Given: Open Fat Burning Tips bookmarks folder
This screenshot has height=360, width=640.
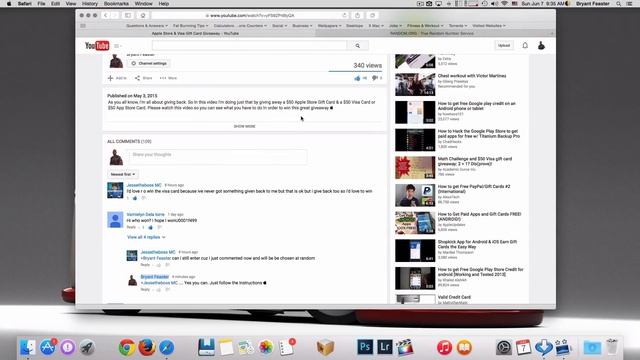Looking at the screenshot, I should point(190,26).
